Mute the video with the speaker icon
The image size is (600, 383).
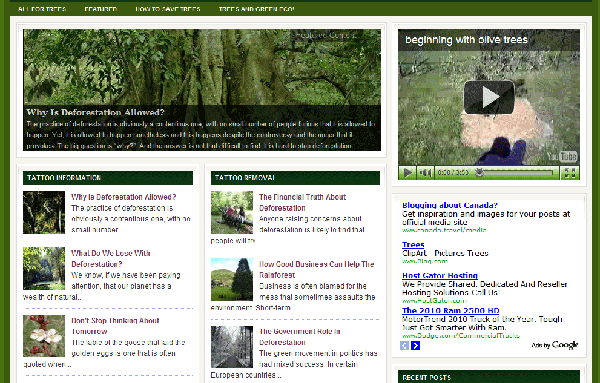[x=425, y=173]
